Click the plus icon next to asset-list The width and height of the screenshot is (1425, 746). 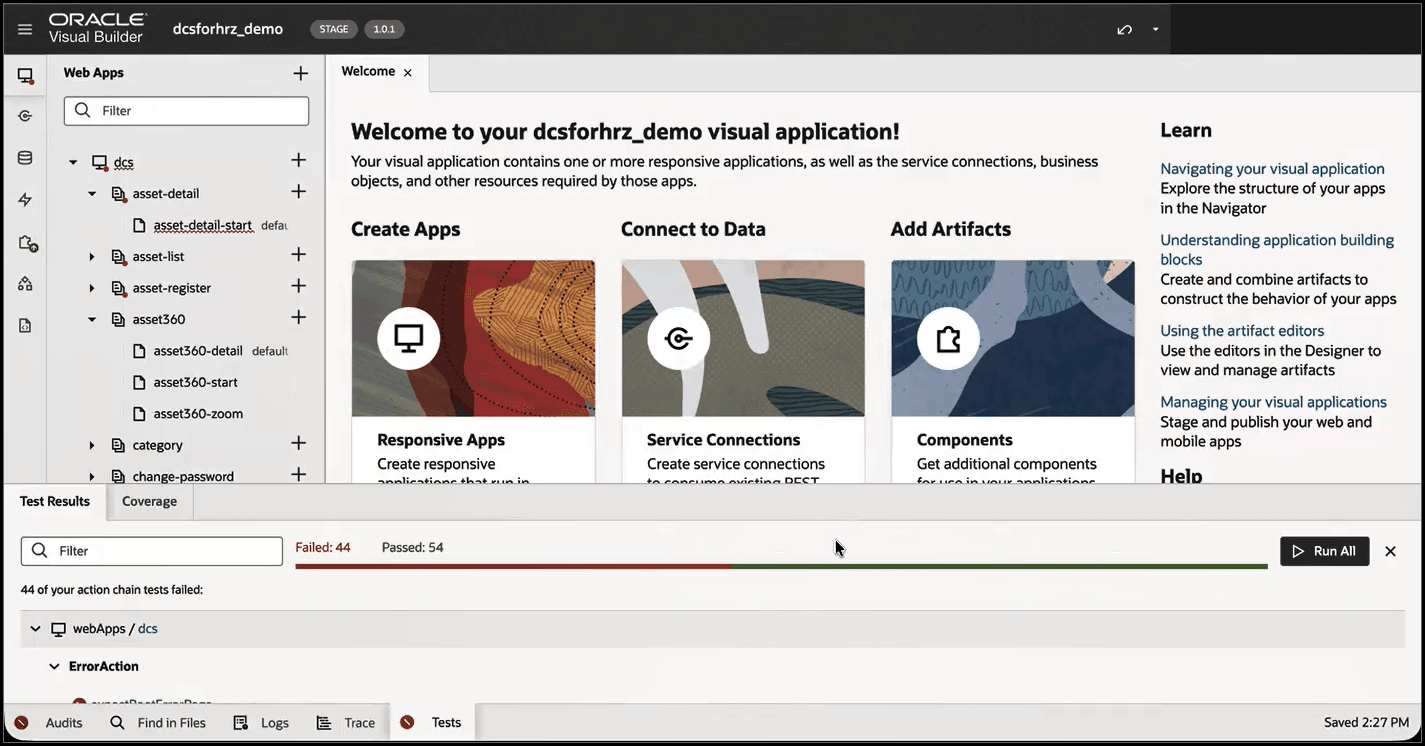click(298, 255)
